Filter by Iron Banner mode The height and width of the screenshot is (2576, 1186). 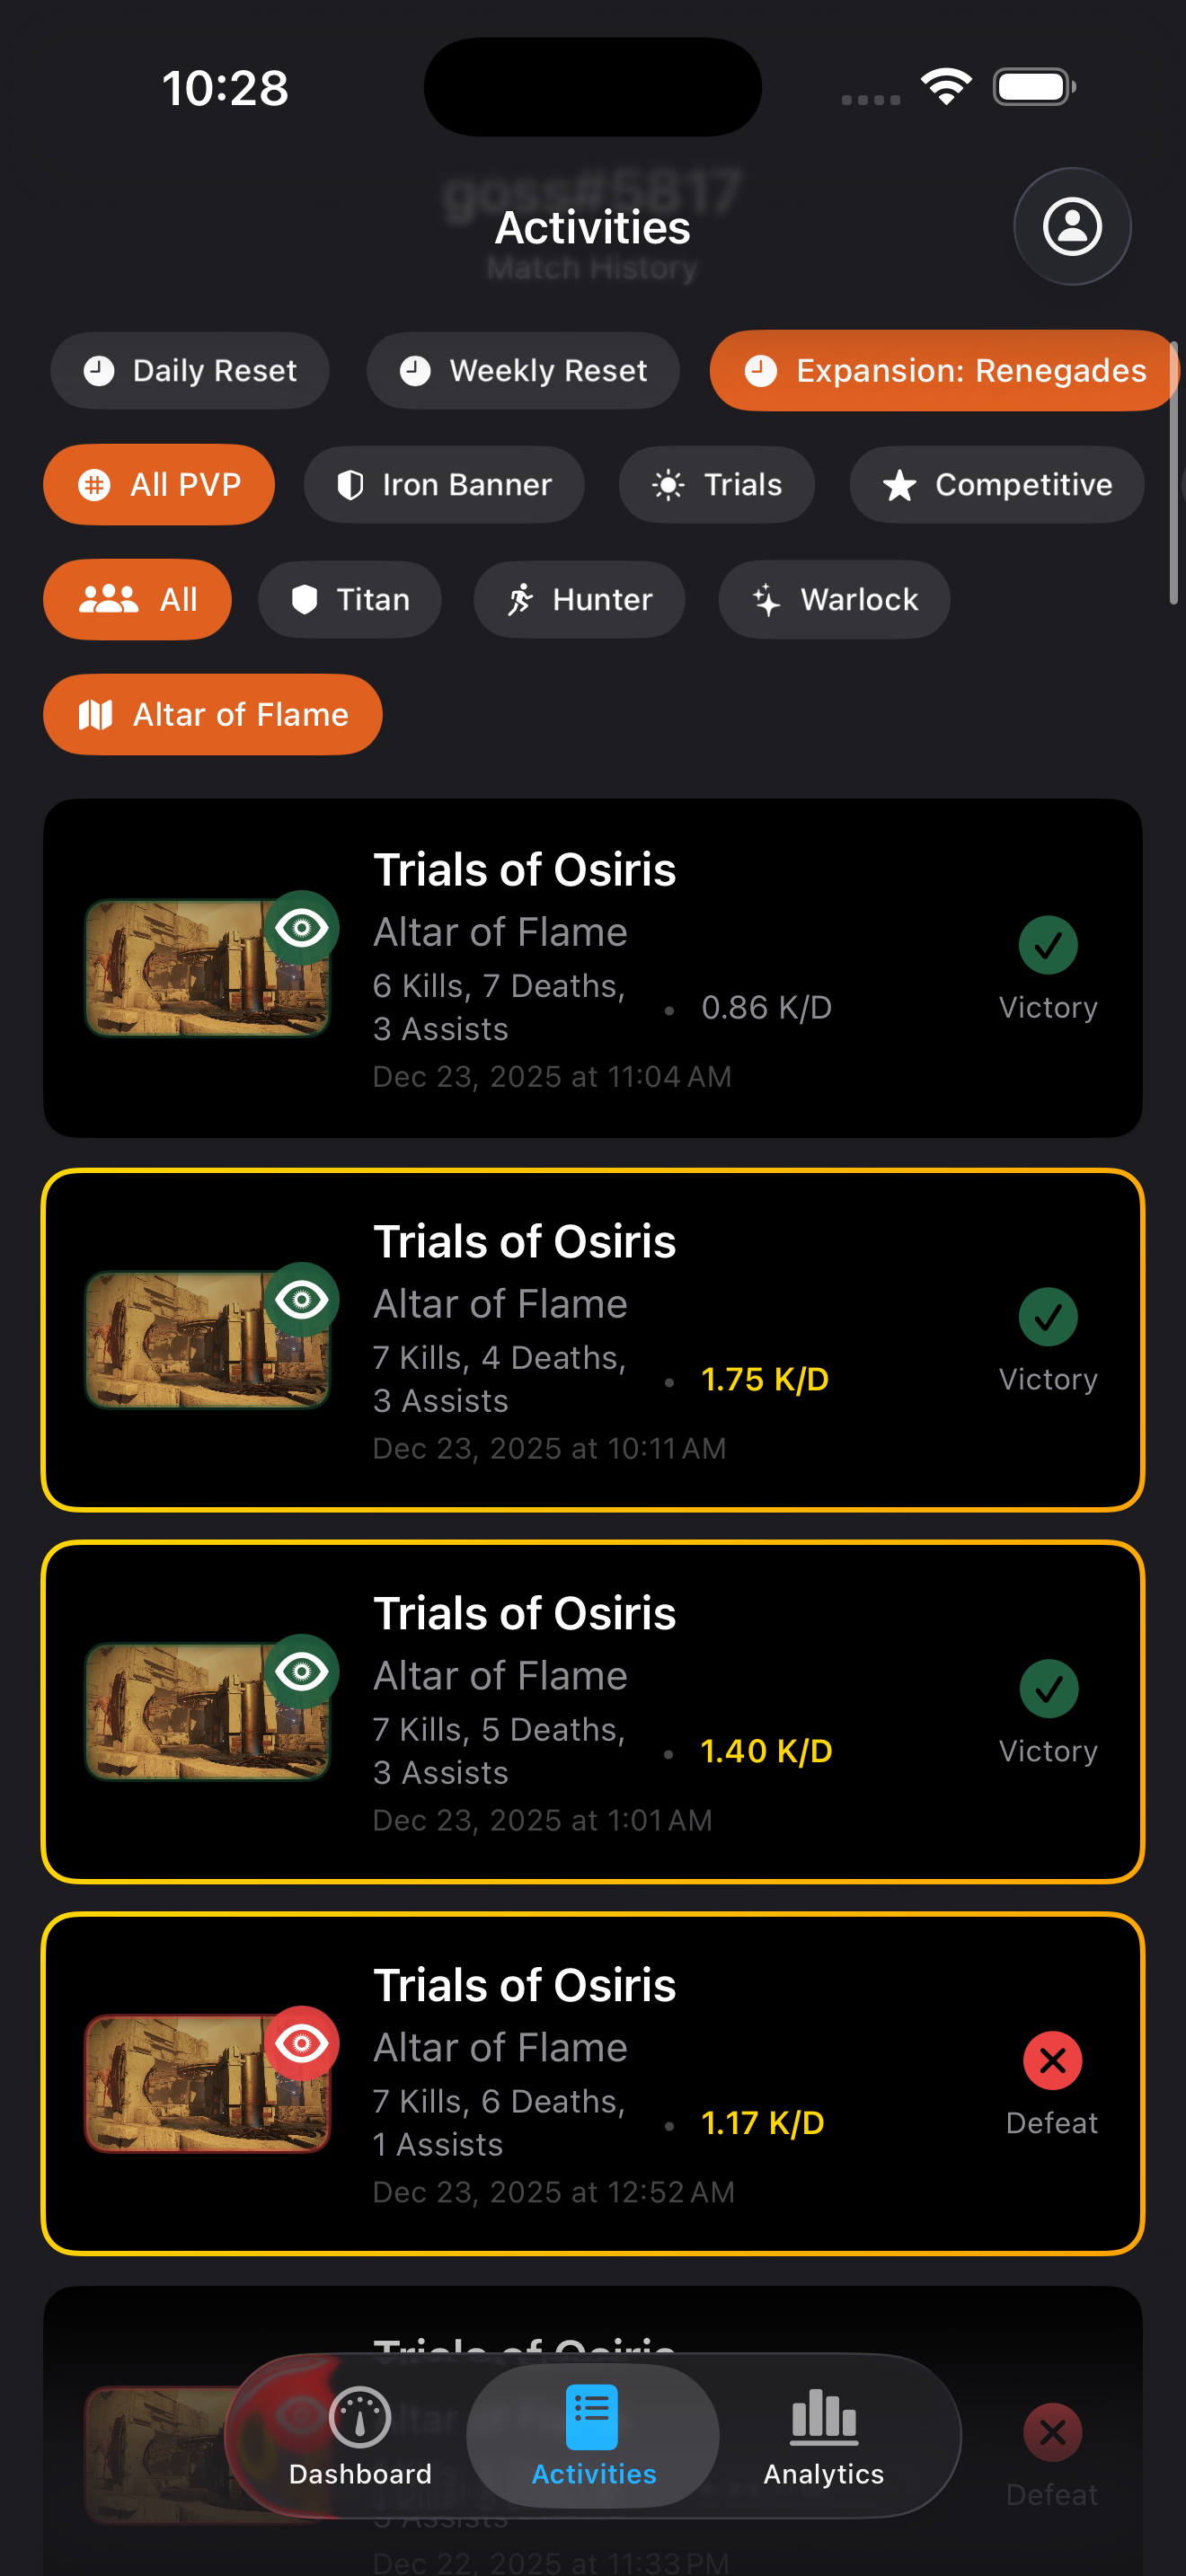coord(444,485)
